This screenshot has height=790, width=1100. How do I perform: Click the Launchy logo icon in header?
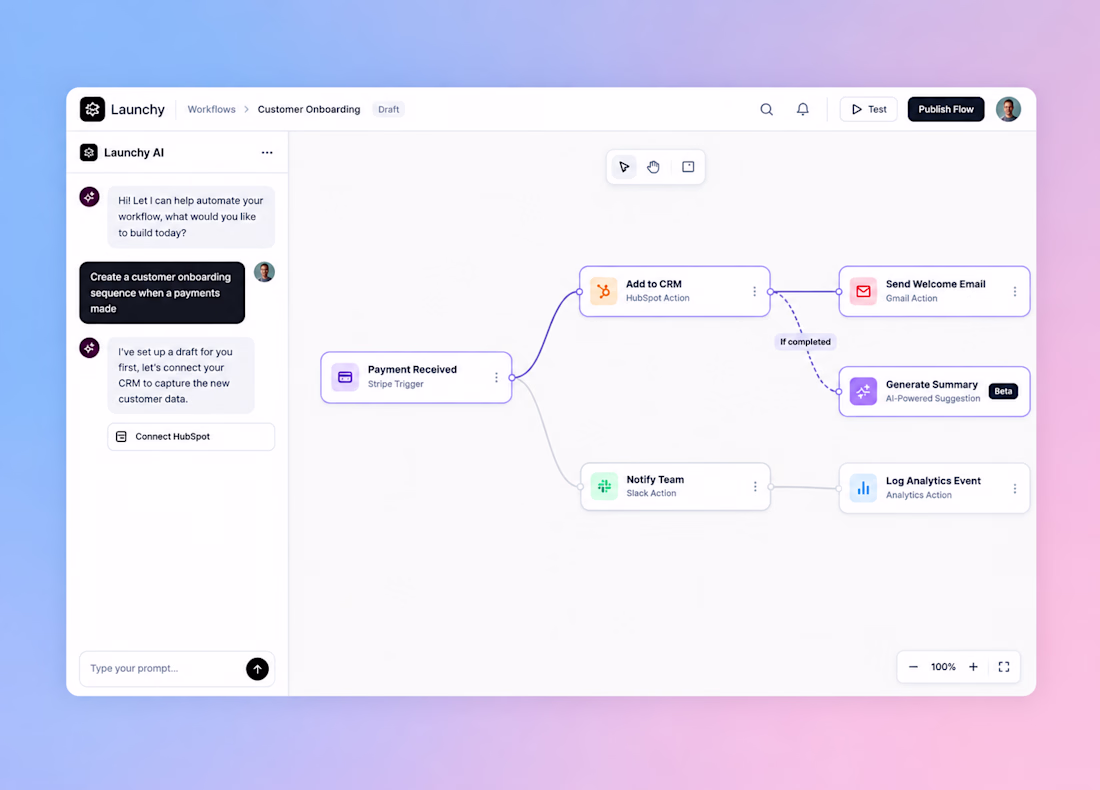[x=92, y=109]
